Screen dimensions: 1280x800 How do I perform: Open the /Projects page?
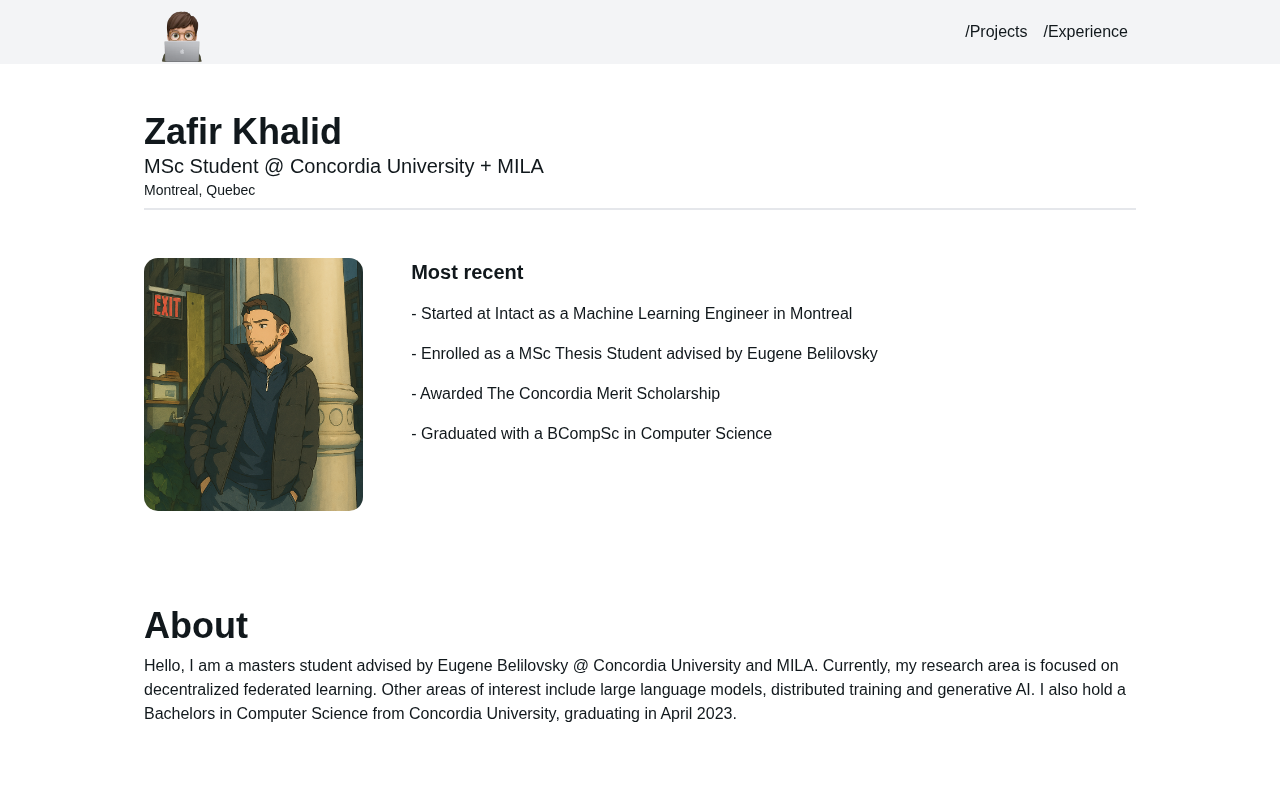tap(996, 32)
